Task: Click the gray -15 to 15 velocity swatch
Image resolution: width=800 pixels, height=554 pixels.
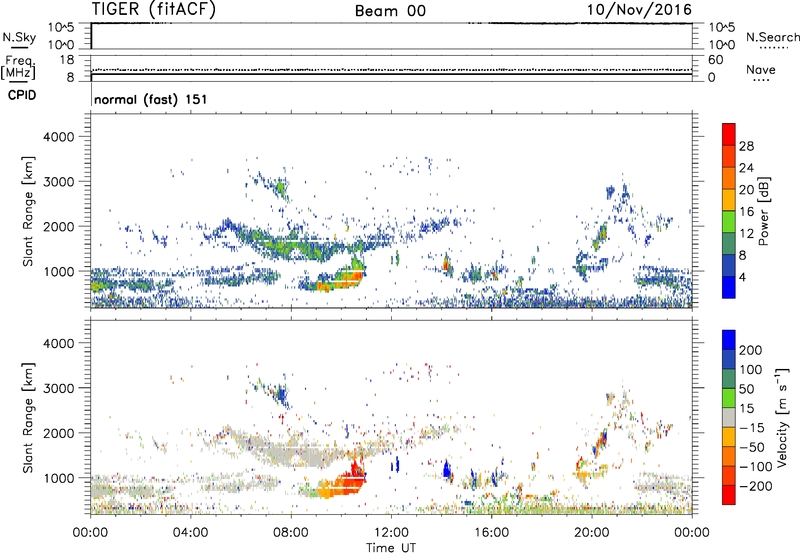Action: tap(729, 417)
